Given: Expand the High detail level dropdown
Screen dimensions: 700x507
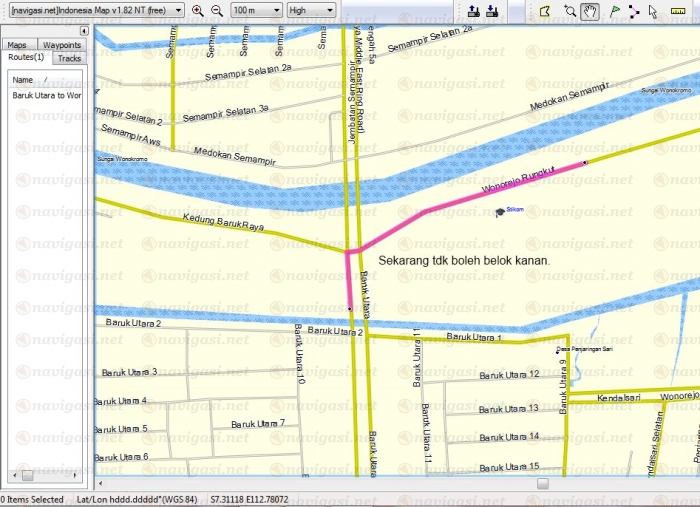Looking at the screenshot, I should tap(310, 10).
